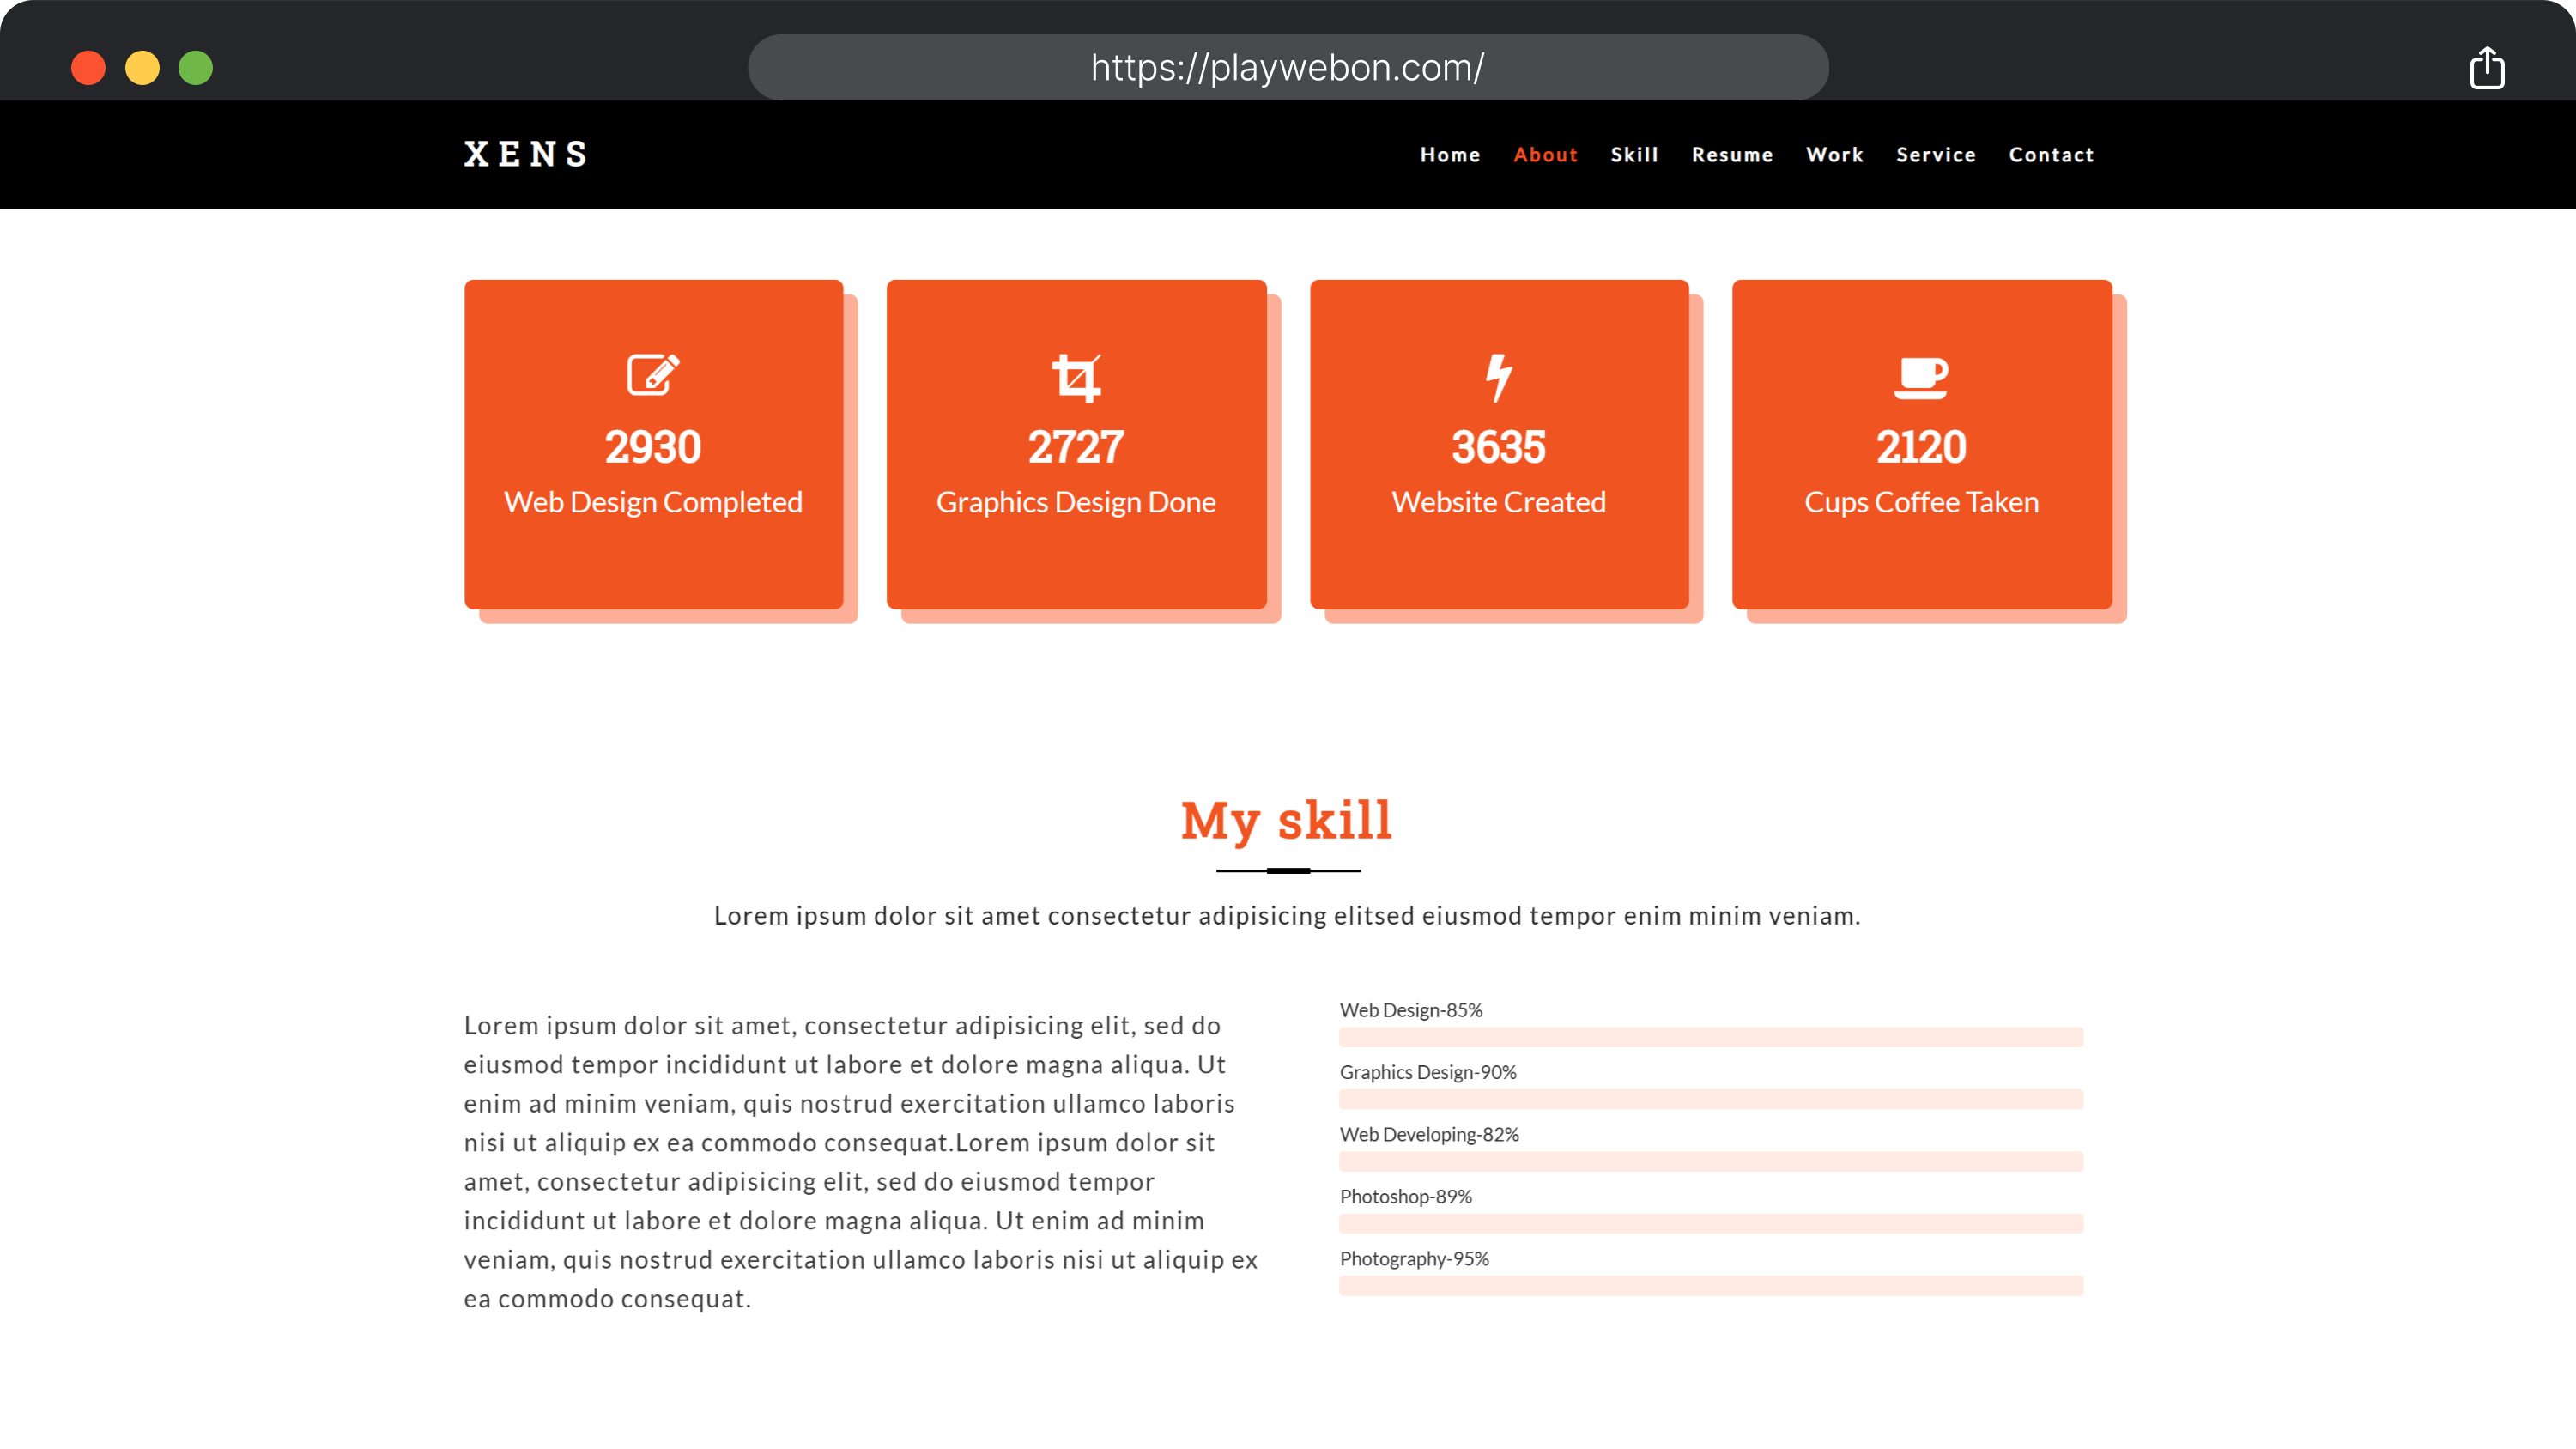Screen dimensions: 2576x1449
Task: Select the About nav item
Action: [1545, 155]
